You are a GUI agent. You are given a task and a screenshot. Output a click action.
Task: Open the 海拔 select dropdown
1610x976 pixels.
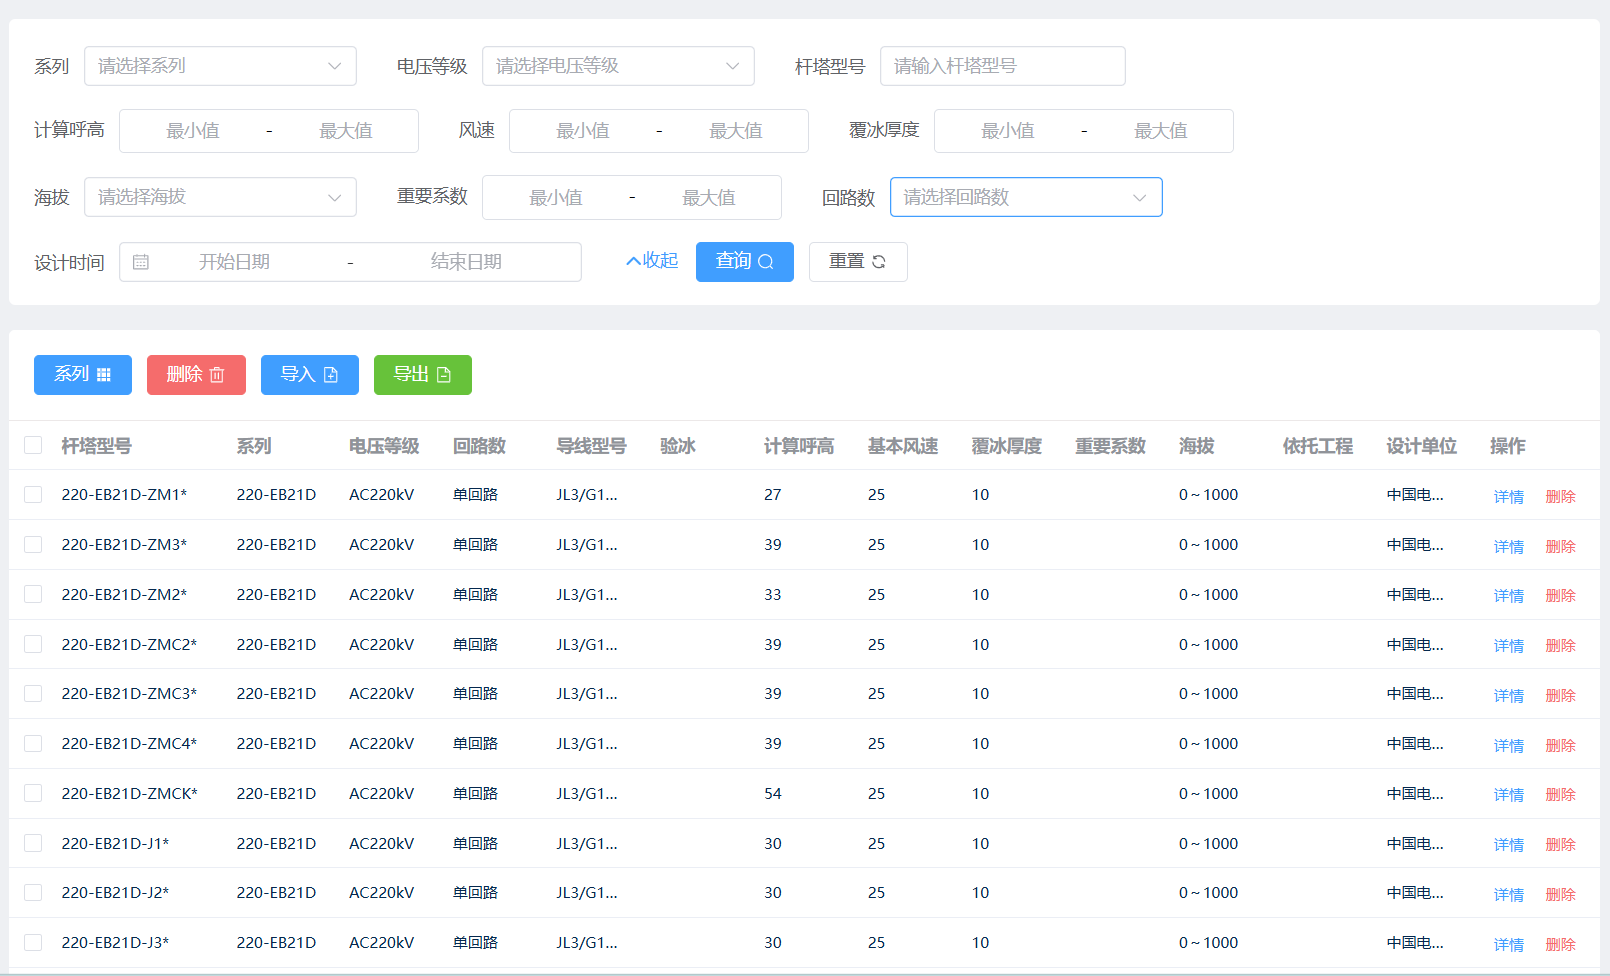220,197
